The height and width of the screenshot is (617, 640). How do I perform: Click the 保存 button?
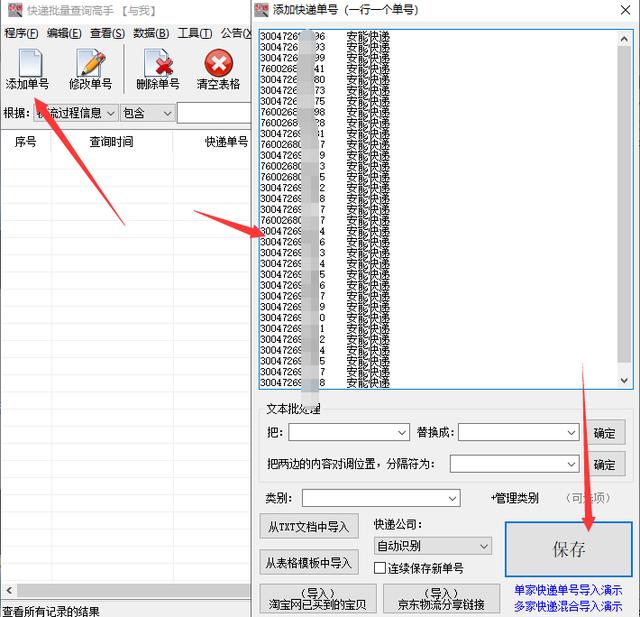tap(569, 549)
